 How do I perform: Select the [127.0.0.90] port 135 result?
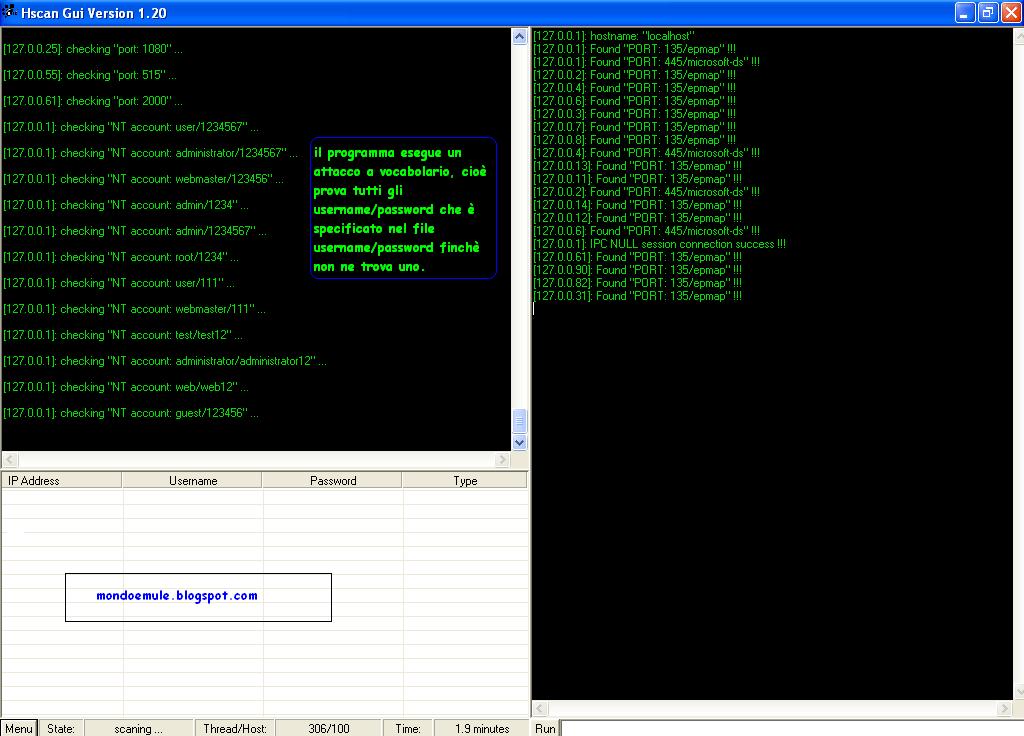point(637,270)
